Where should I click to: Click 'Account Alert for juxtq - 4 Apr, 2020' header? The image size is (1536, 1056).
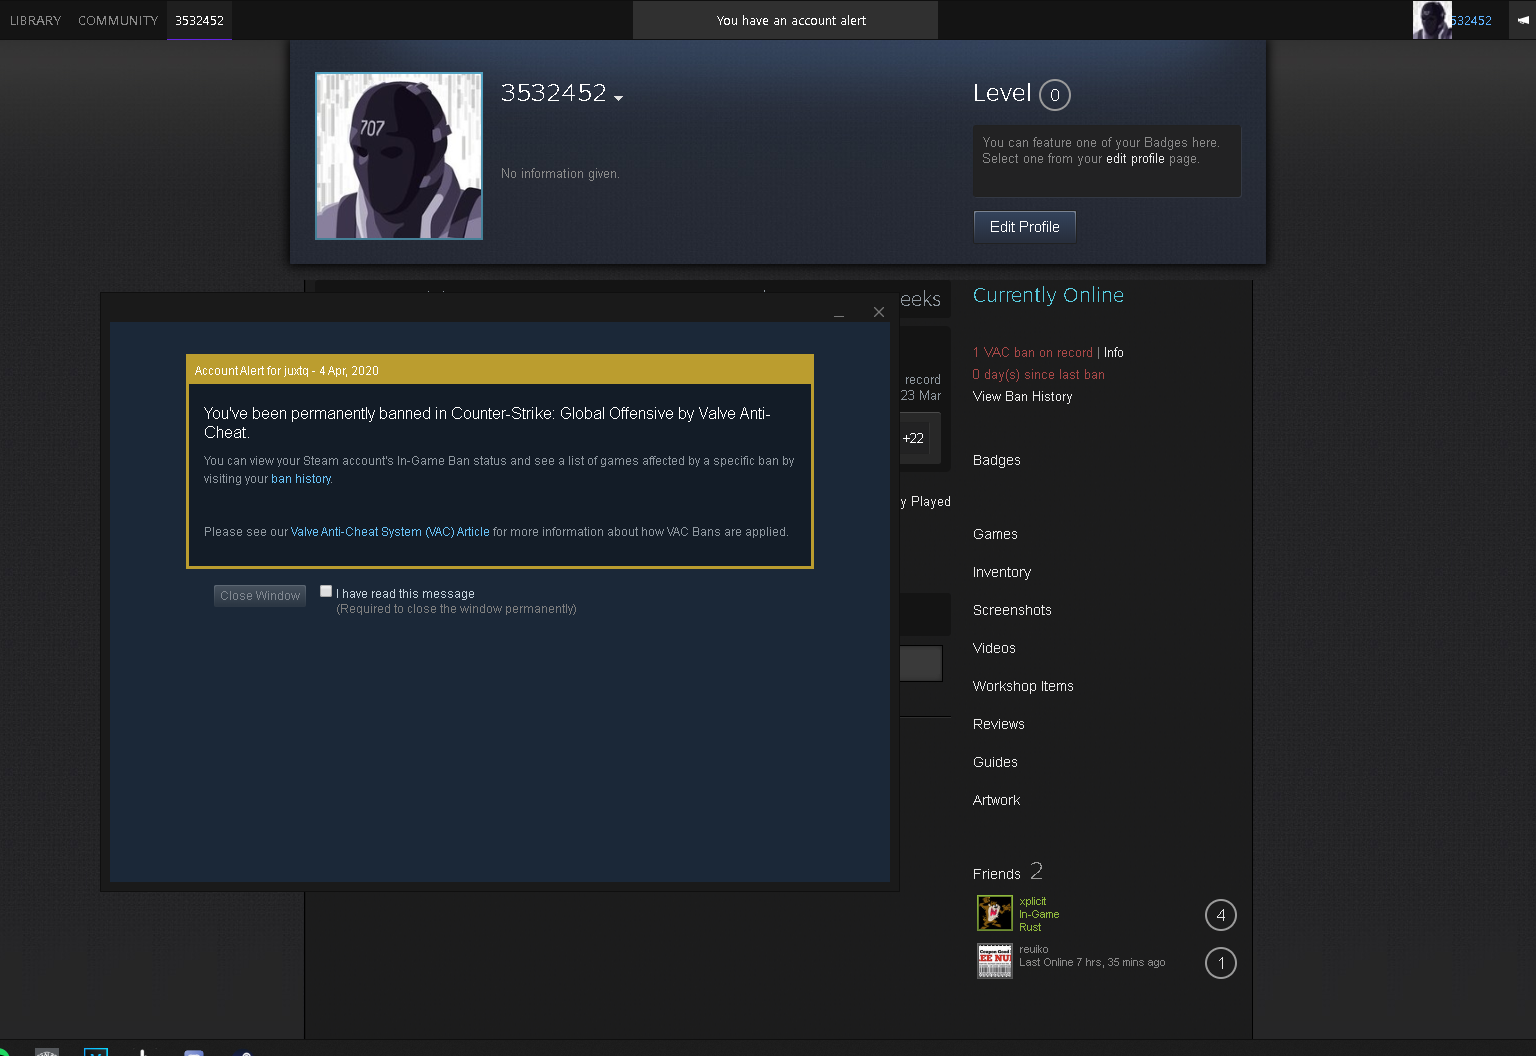[287, 371]
